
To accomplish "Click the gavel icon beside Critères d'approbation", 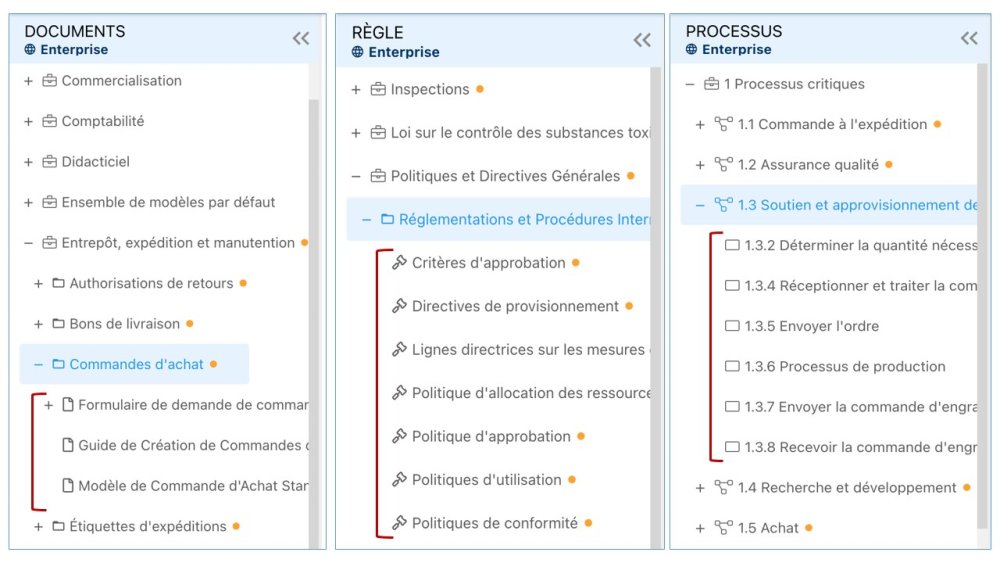I will click(x=399, y=263).
